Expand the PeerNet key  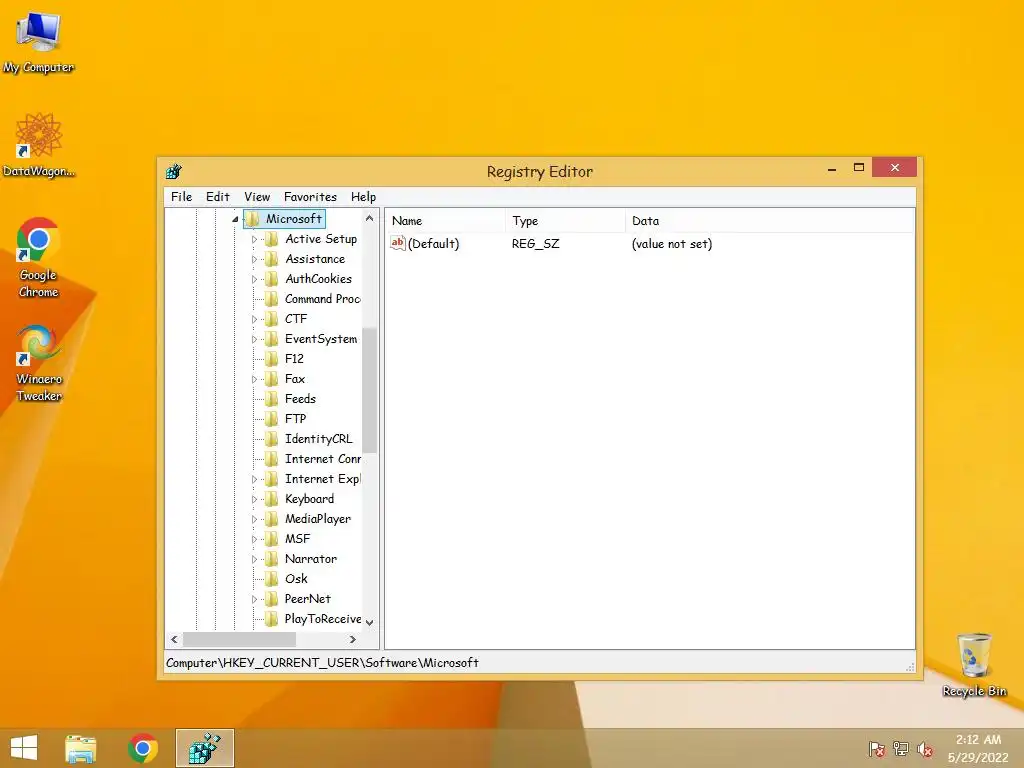[x=254, y=600]
